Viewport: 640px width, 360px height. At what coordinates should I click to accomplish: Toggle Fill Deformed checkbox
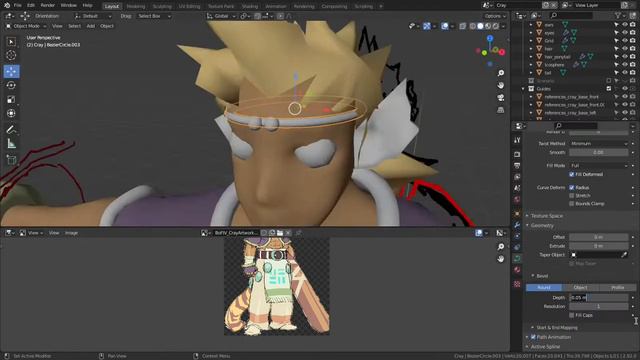tap(572, 174)
